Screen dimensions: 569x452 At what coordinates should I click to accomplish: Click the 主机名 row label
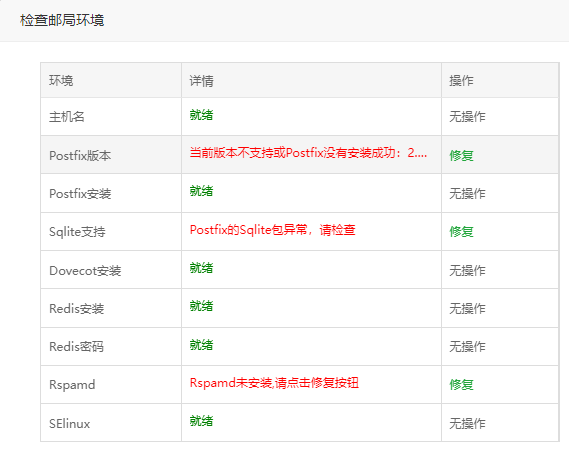tap(67, 117)
